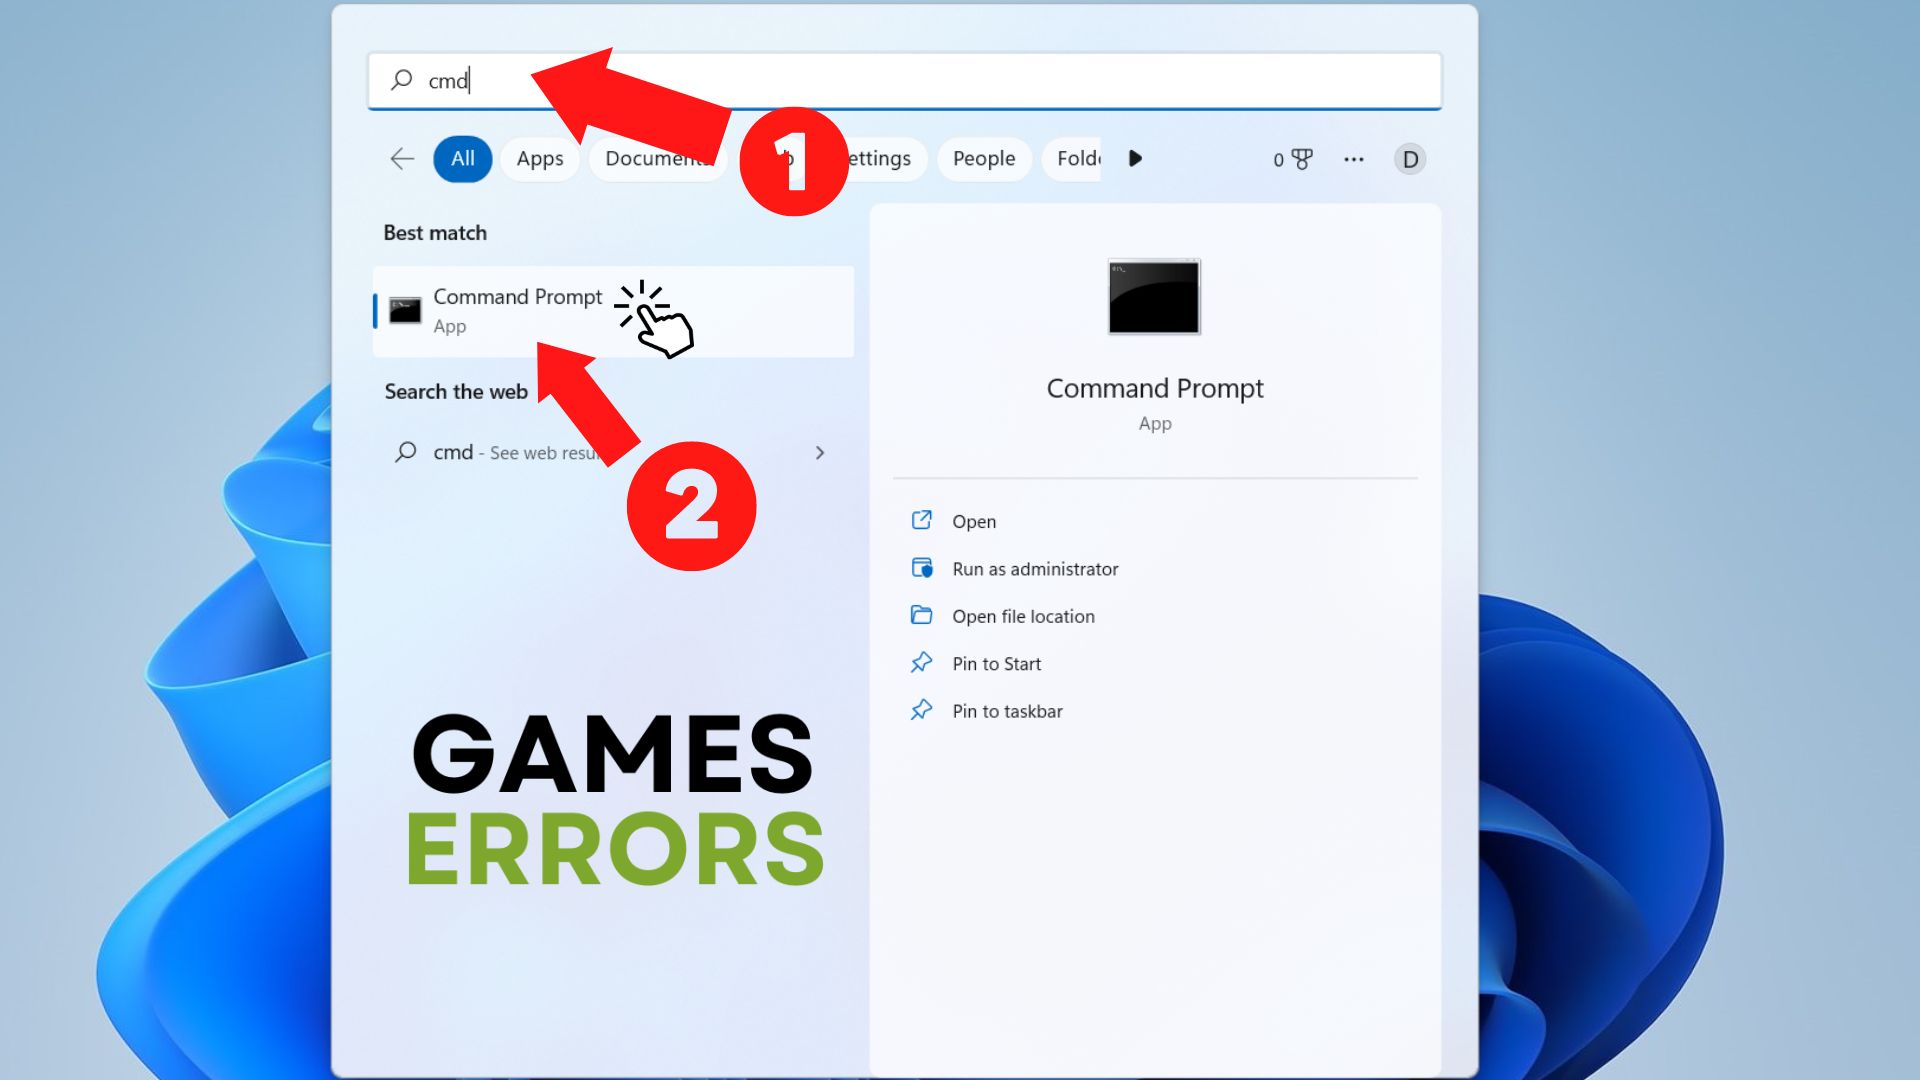The image size is (1920, 1080).
Task: Expand the People filter tab
Action: pos(982,157)
